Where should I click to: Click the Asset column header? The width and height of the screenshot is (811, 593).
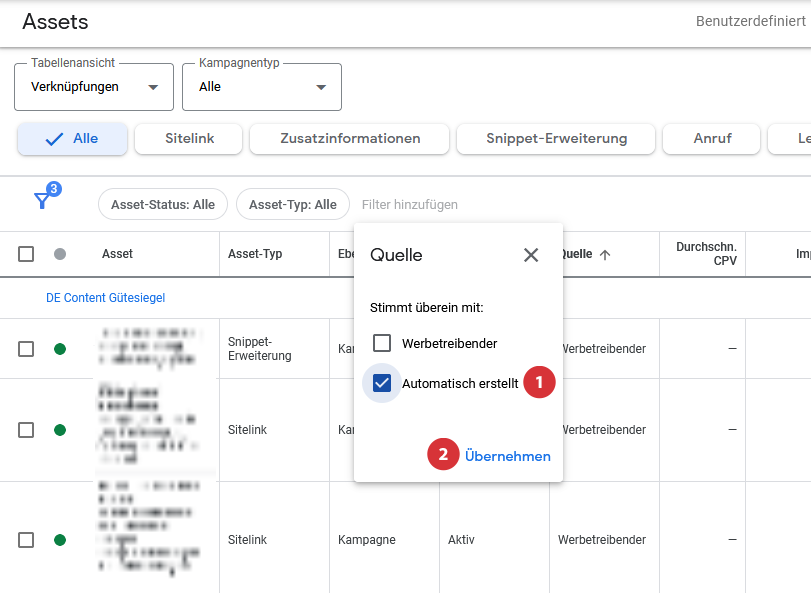(117, 254)
